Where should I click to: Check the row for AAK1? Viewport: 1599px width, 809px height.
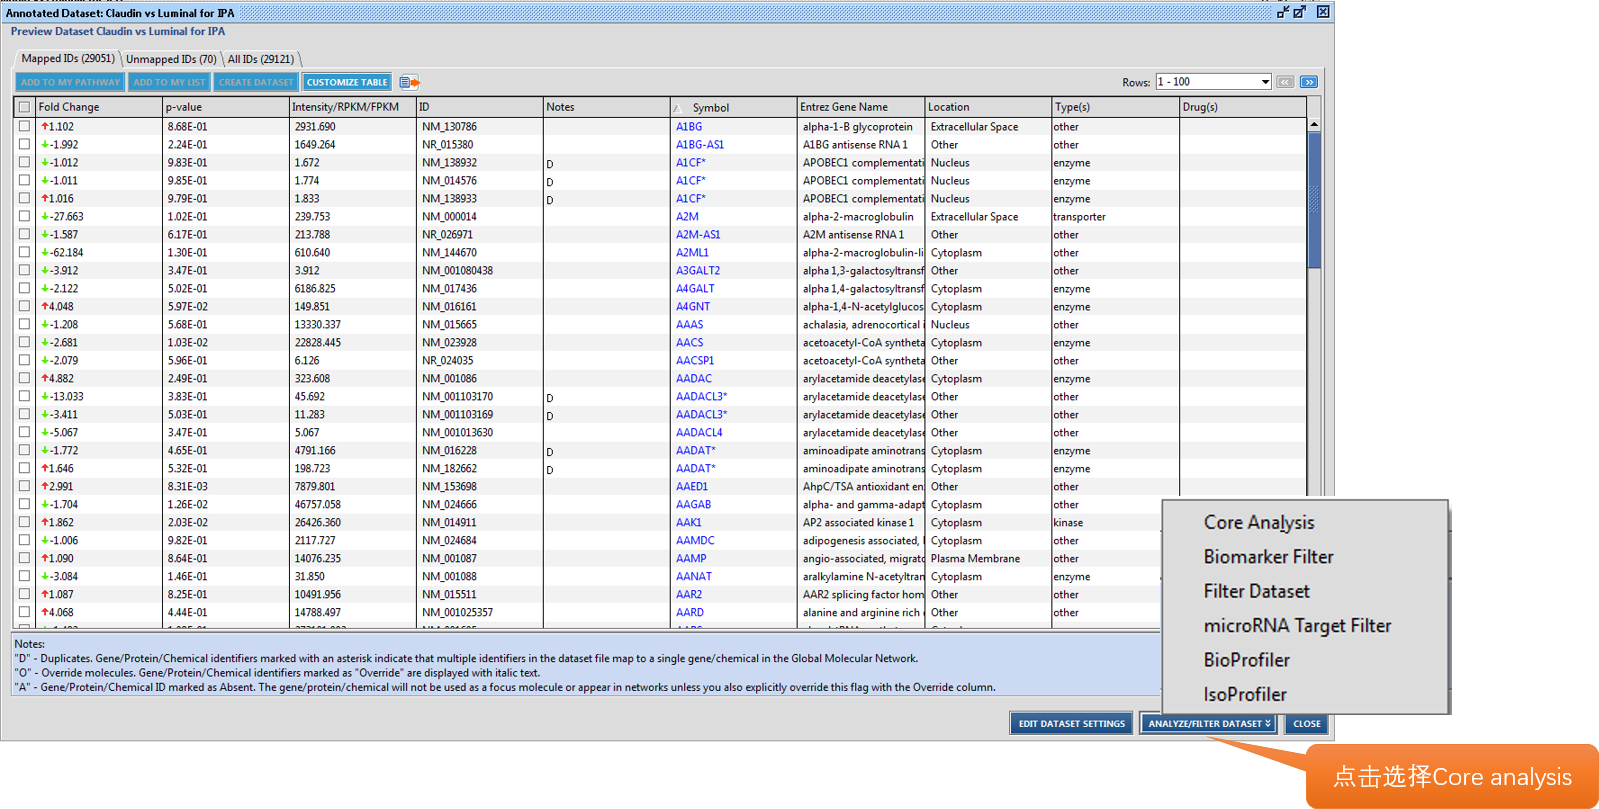click(x=24, y=522)
